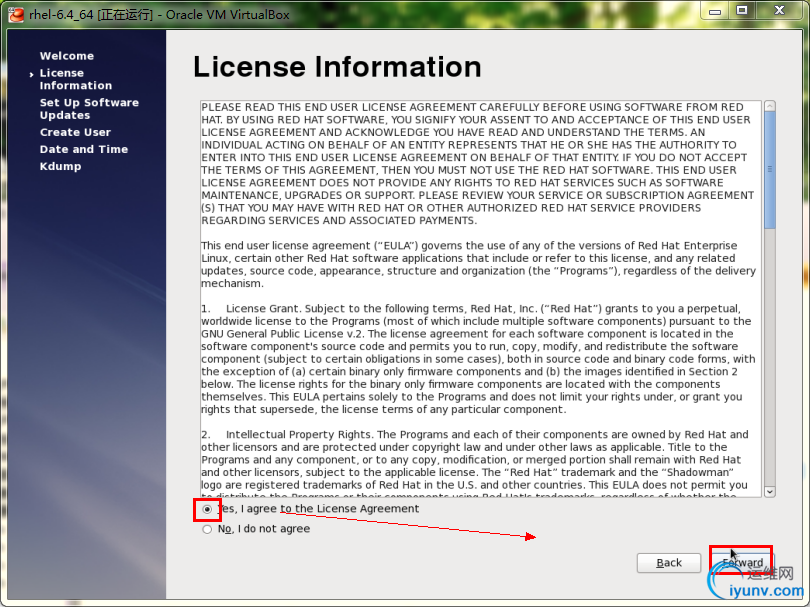Click the "1. License Grant" paragraph
The image size is (810, 607).
[478, 359]
